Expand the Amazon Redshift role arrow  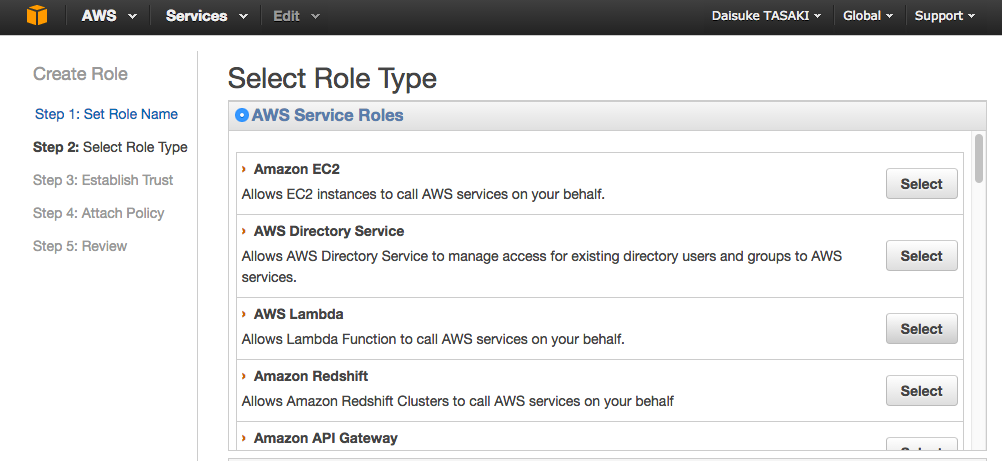[x=244, y=376]
